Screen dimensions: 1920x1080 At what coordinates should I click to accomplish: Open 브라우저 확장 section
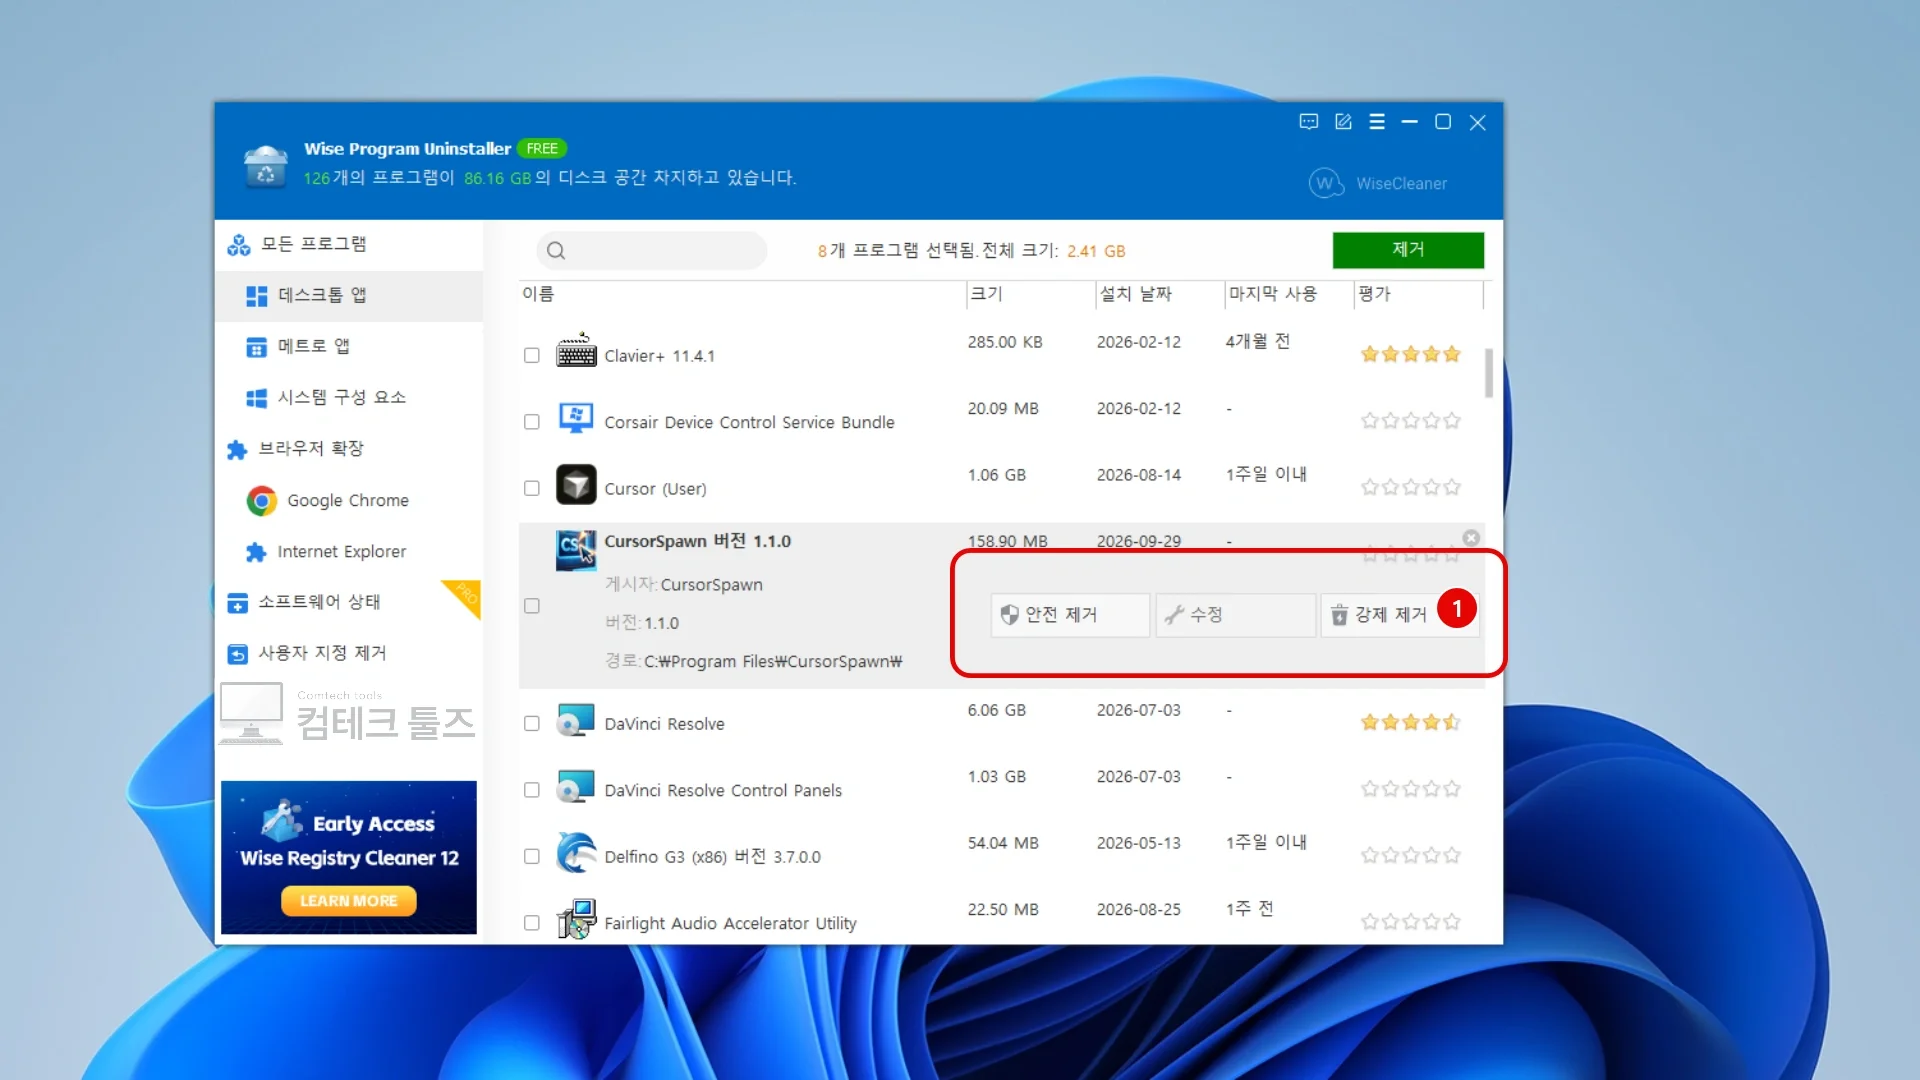[x=348, y=448]
